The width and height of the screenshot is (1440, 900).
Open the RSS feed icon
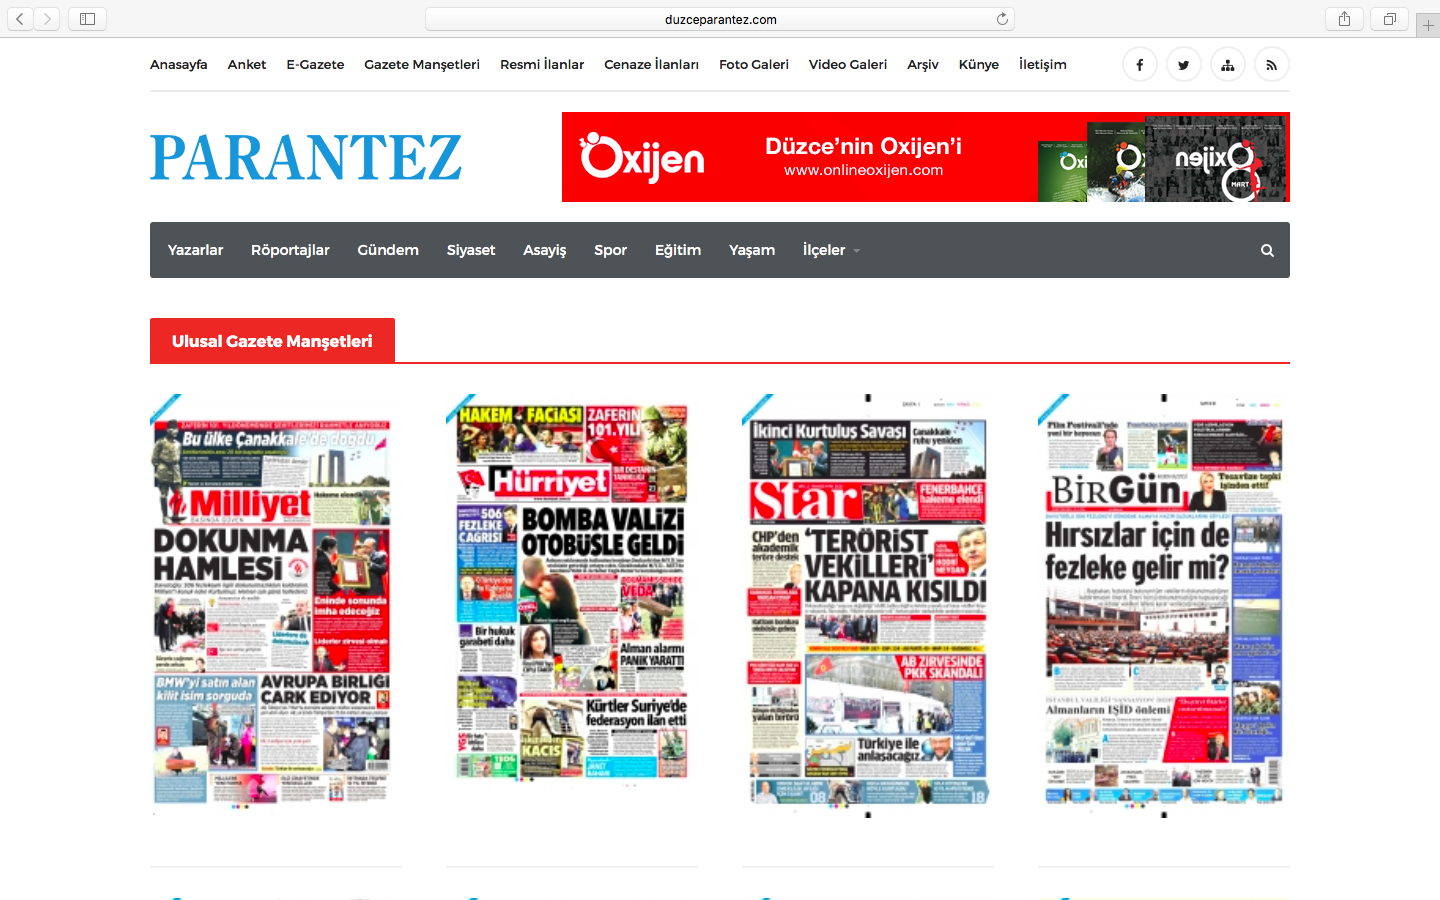(x=1271, y=65)
